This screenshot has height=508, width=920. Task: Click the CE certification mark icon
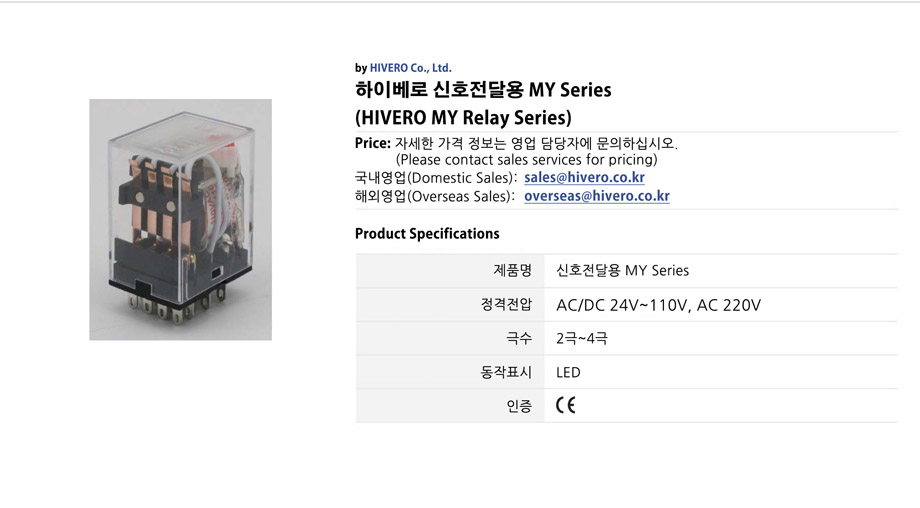[566, 405]
